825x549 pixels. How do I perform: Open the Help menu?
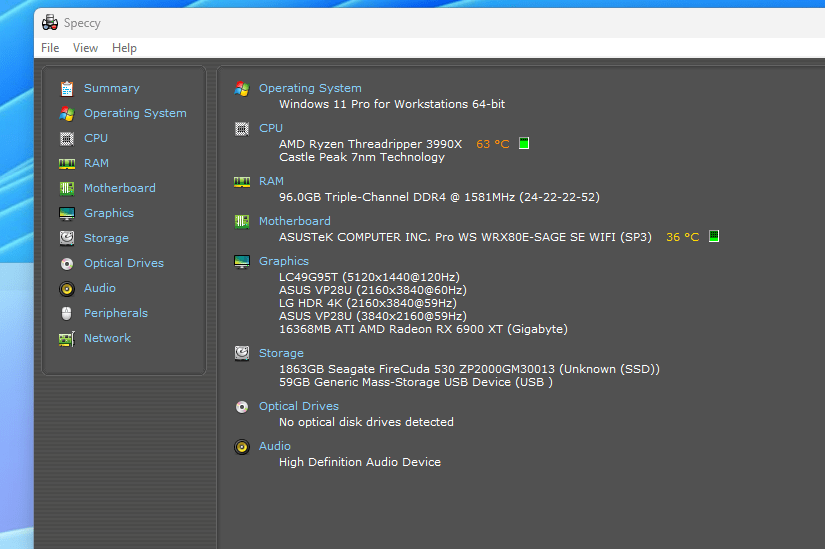[124, 48]
